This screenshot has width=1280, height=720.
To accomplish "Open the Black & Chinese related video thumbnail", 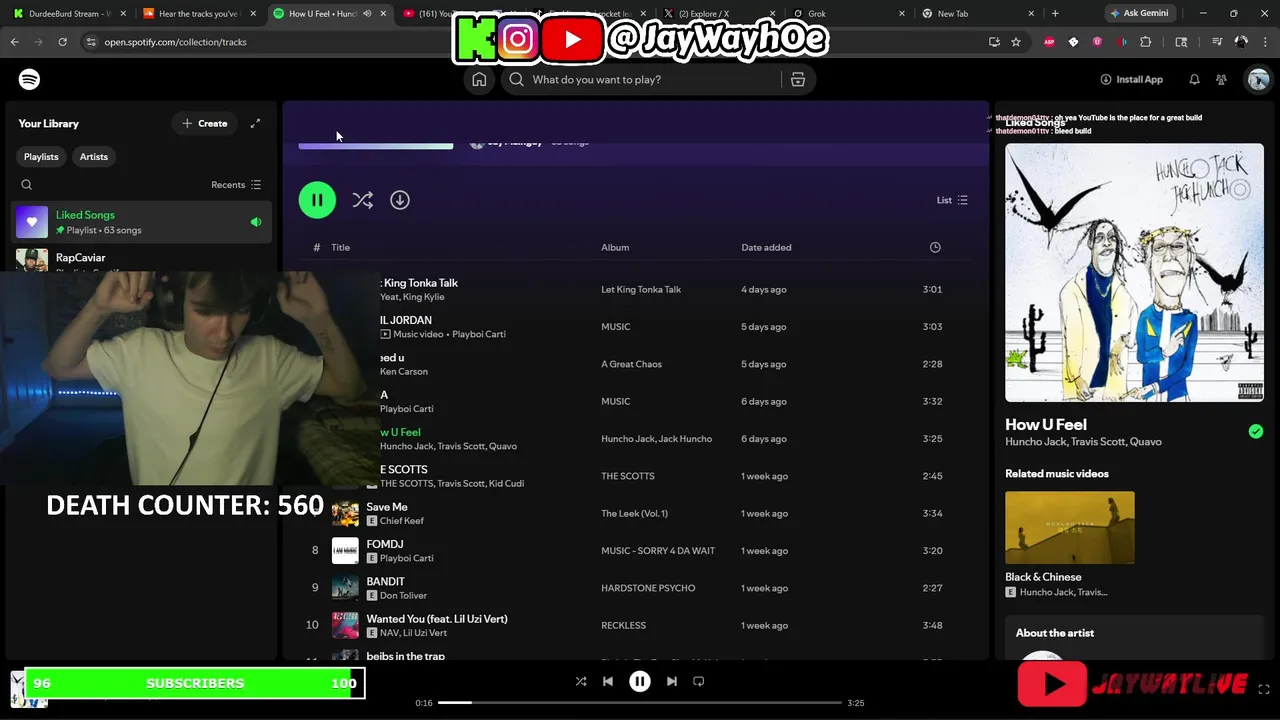I will 1070,527.
